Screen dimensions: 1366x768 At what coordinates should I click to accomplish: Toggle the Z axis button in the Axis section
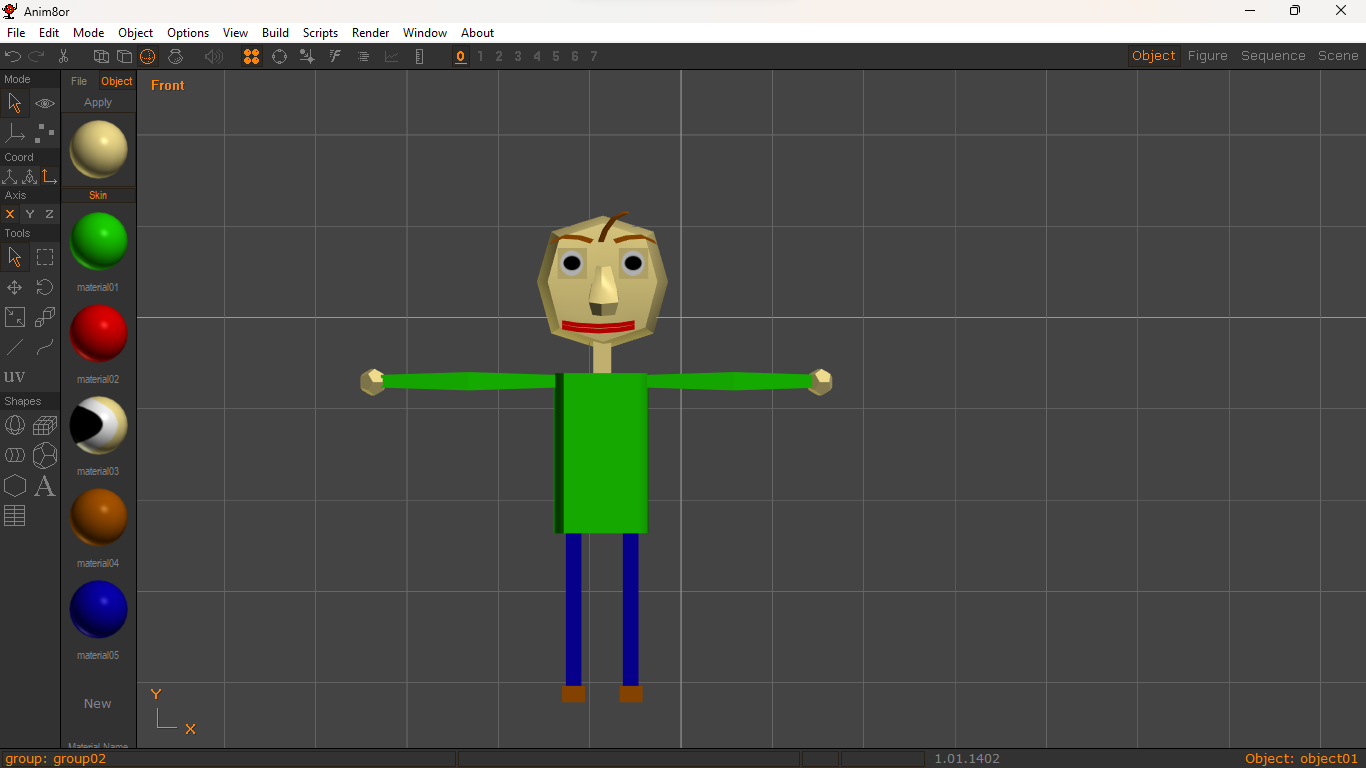click(x=48, y=214)
